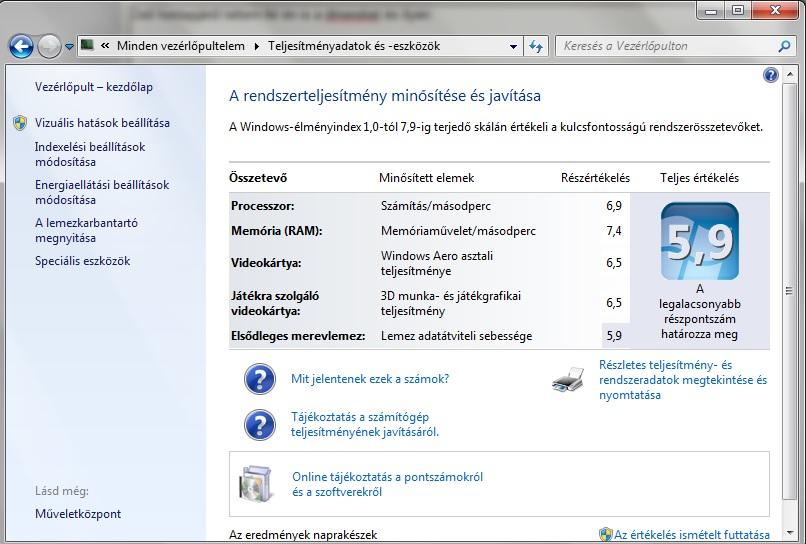806x544 pixels.
Task: Open 'A lemezkarbantartó megnyitása'
Action: pos(86,230)
